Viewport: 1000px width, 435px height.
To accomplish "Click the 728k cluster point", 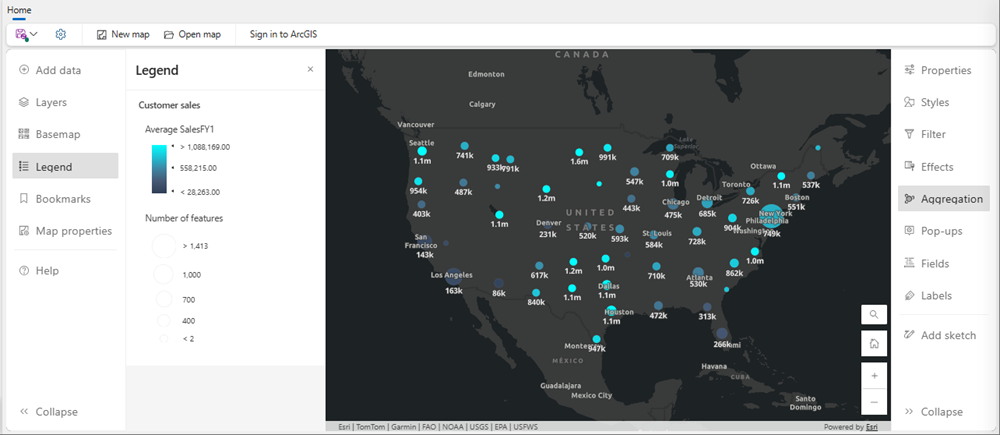I will point(697,232).
